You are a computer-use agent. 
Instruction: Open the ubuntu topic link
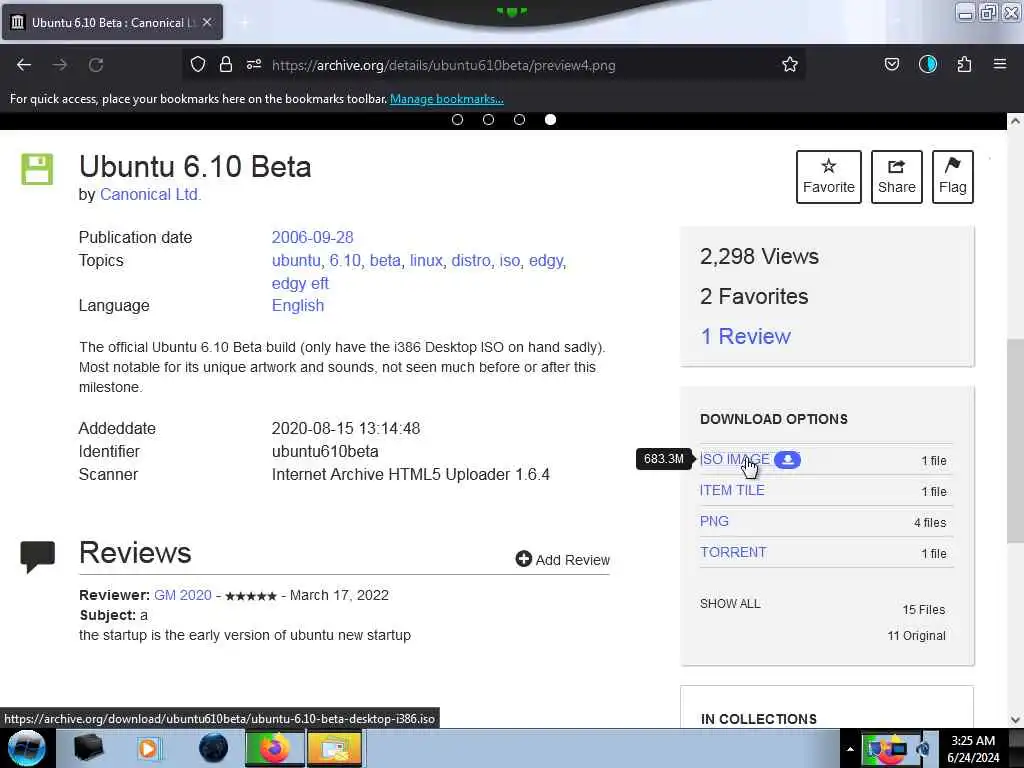coord(296,260)
